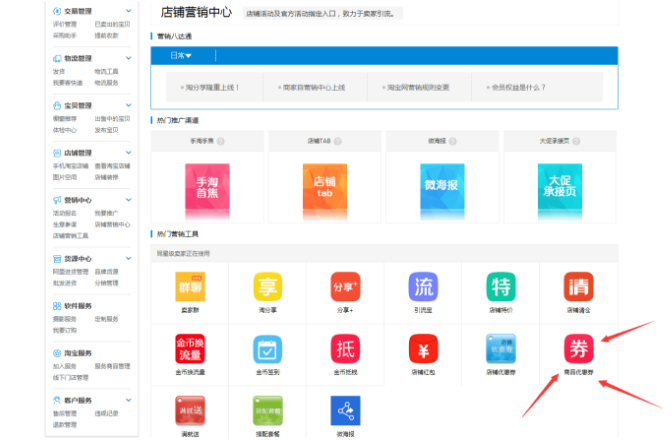Open the 淘宝网营销规则变更 announcement link
672x440 pixels.
coord(416,87)
